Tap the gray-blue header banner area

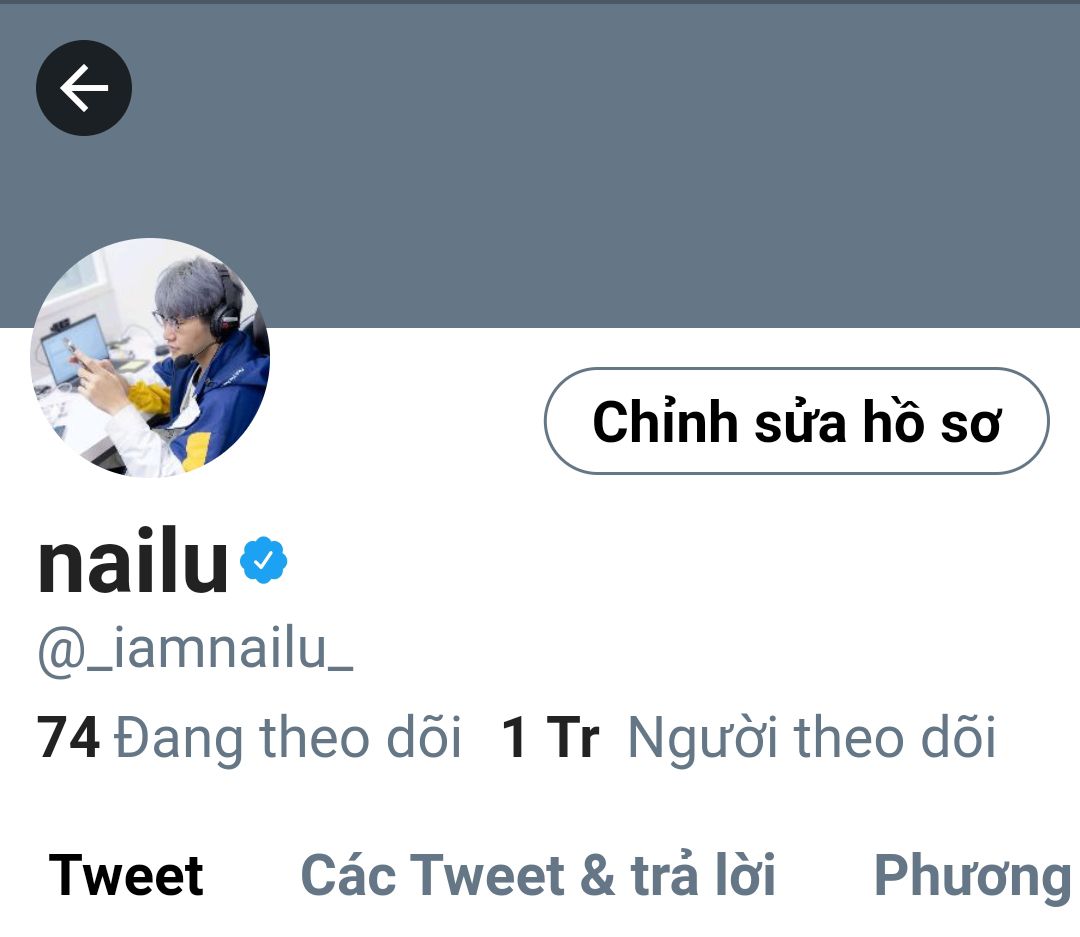tap(606, 165)
